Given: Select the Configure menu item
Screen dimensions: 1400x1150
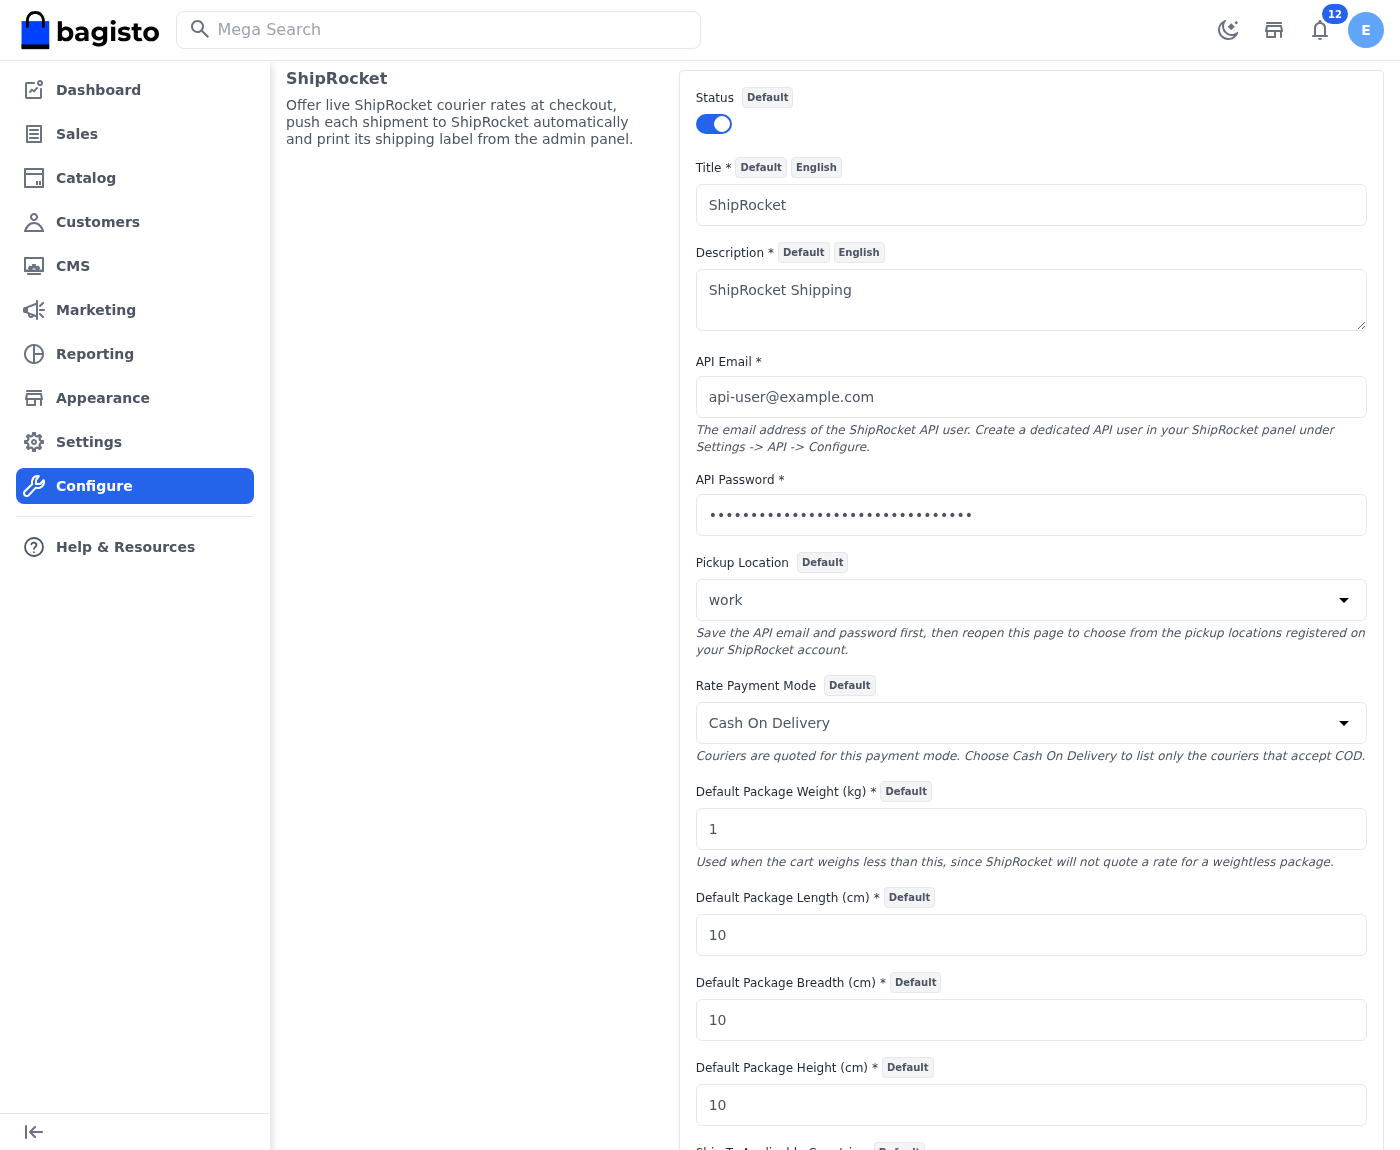Looking at the screenshot, I should (x=135, y=486).
